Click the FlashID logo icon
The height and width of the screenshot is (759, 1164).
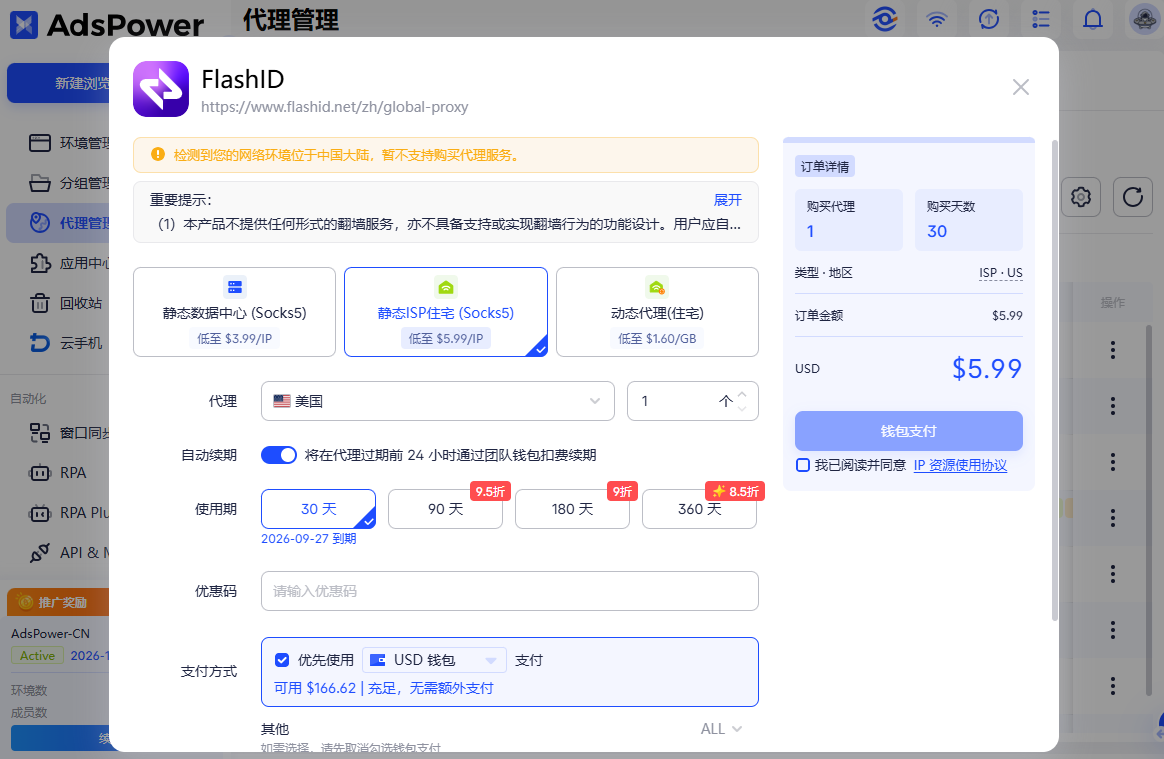161,89
